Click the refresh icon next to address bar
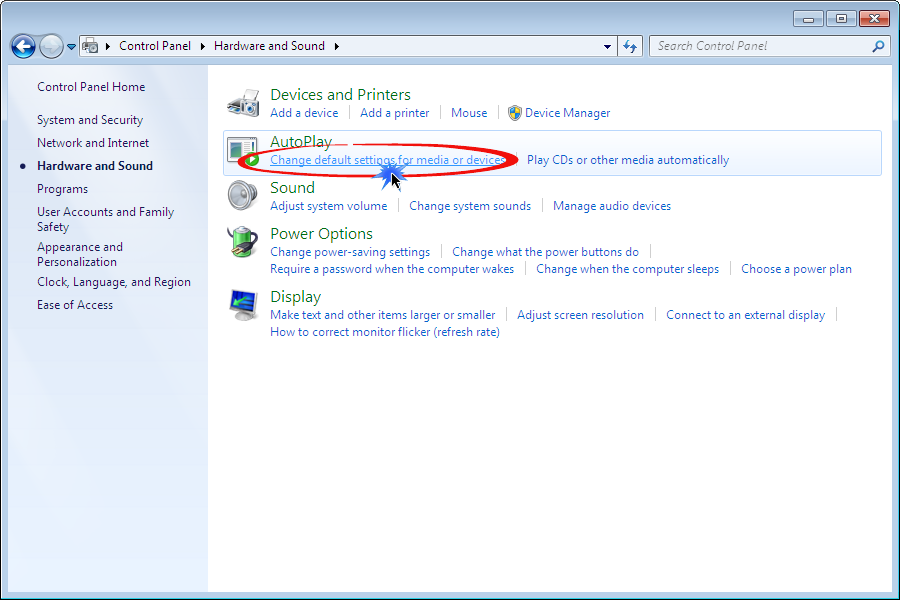This screenshot has width=900, height=600. coord(630,45)
